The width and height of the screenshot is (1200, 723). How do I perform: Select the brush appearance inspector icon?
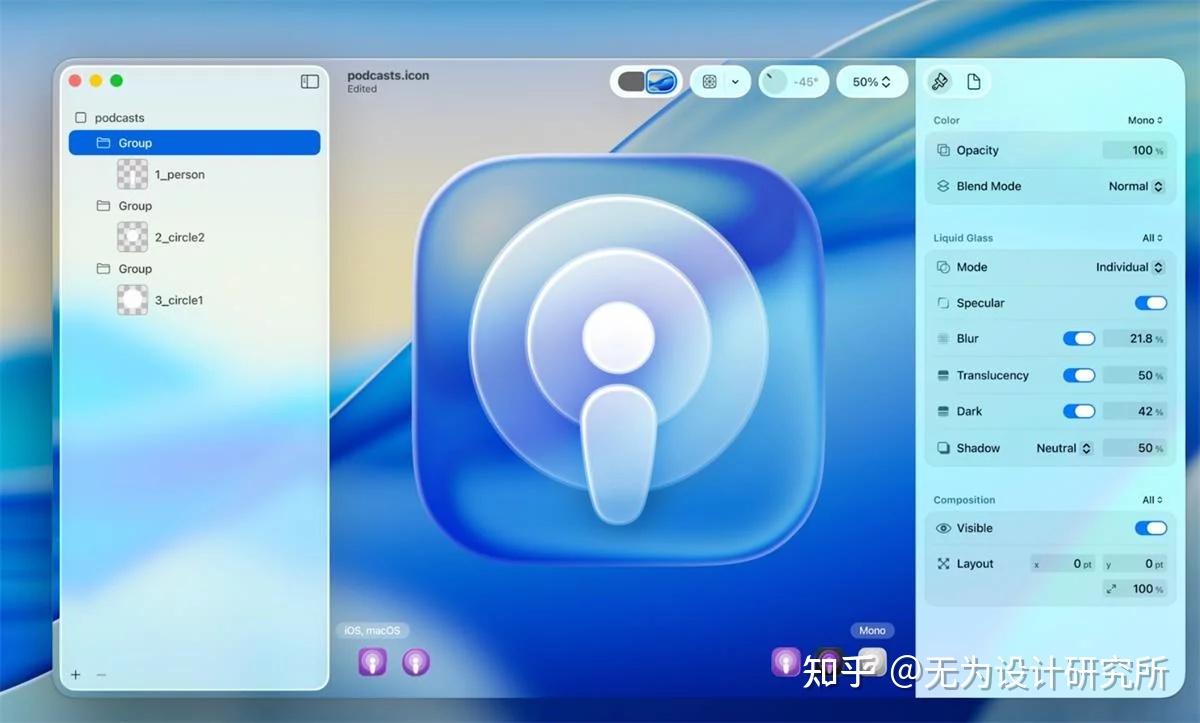tap(940, 82)
